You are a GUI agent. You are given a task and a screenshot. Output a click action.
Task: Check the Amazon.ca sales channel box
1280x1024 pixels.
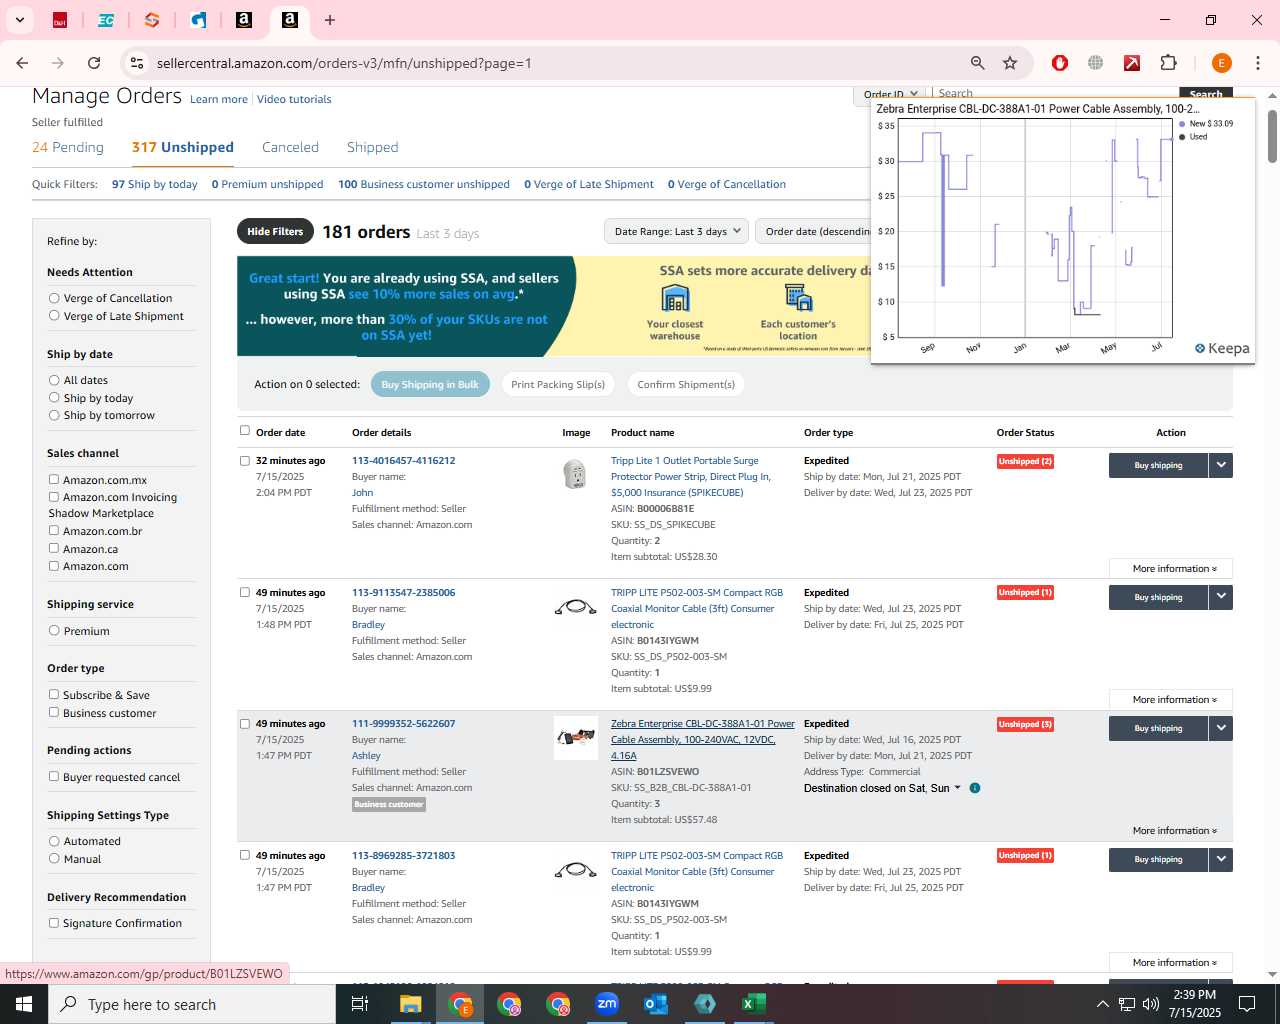point(54,549)
